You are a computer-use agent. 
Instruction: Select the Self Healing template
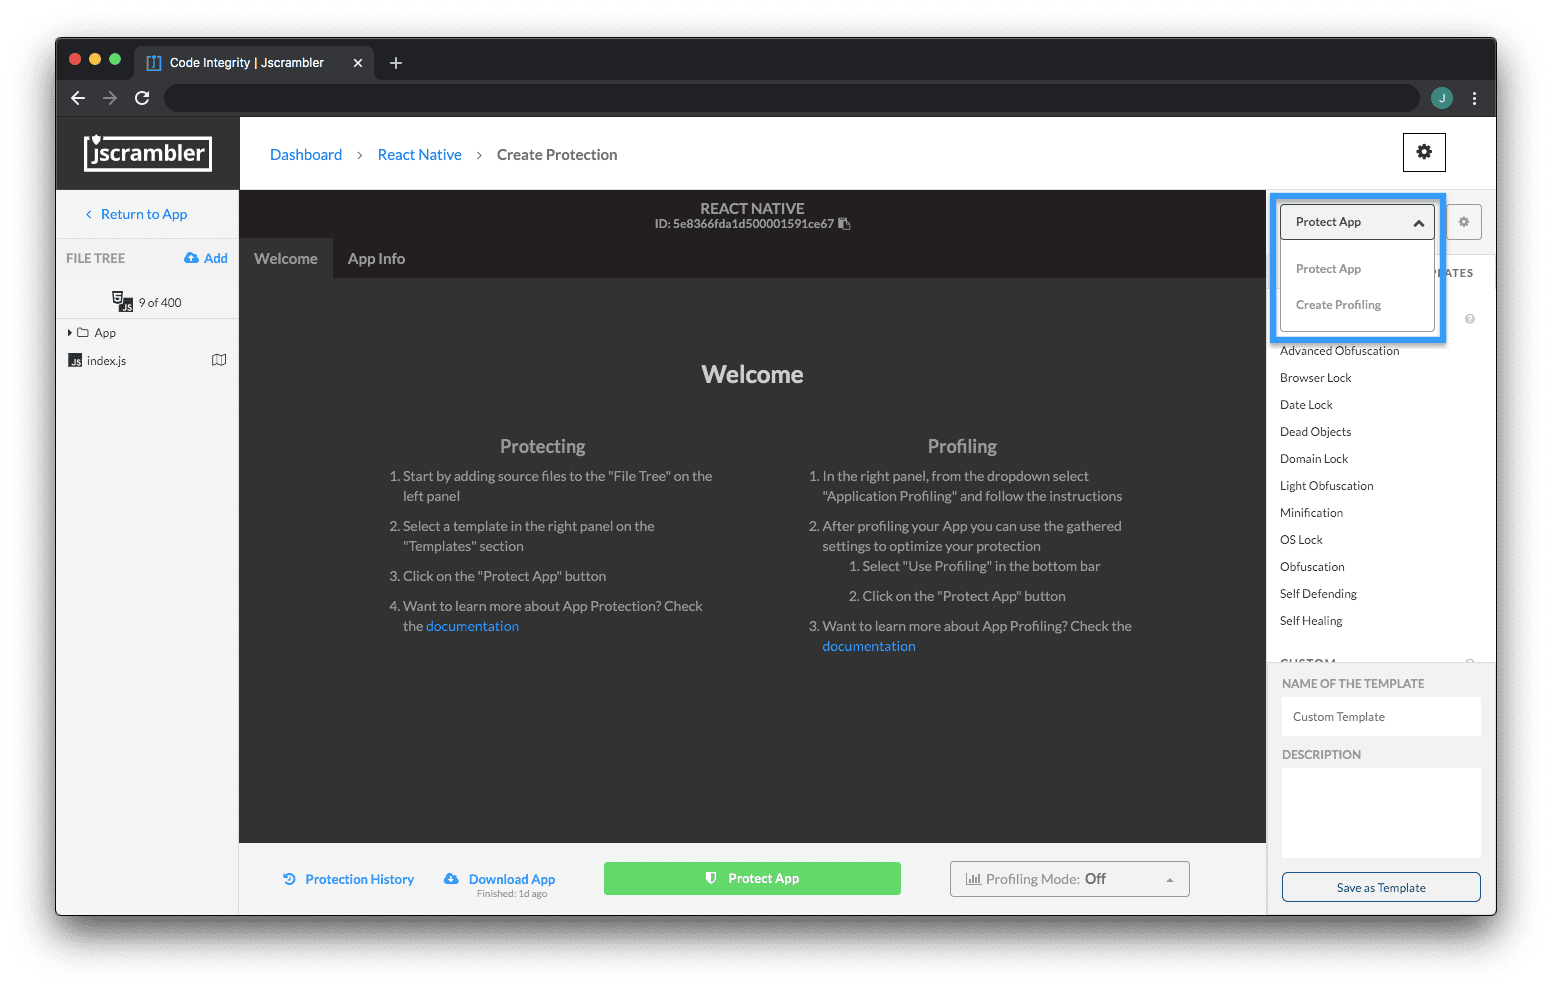pyautogui.click(x=1311, y=621)
